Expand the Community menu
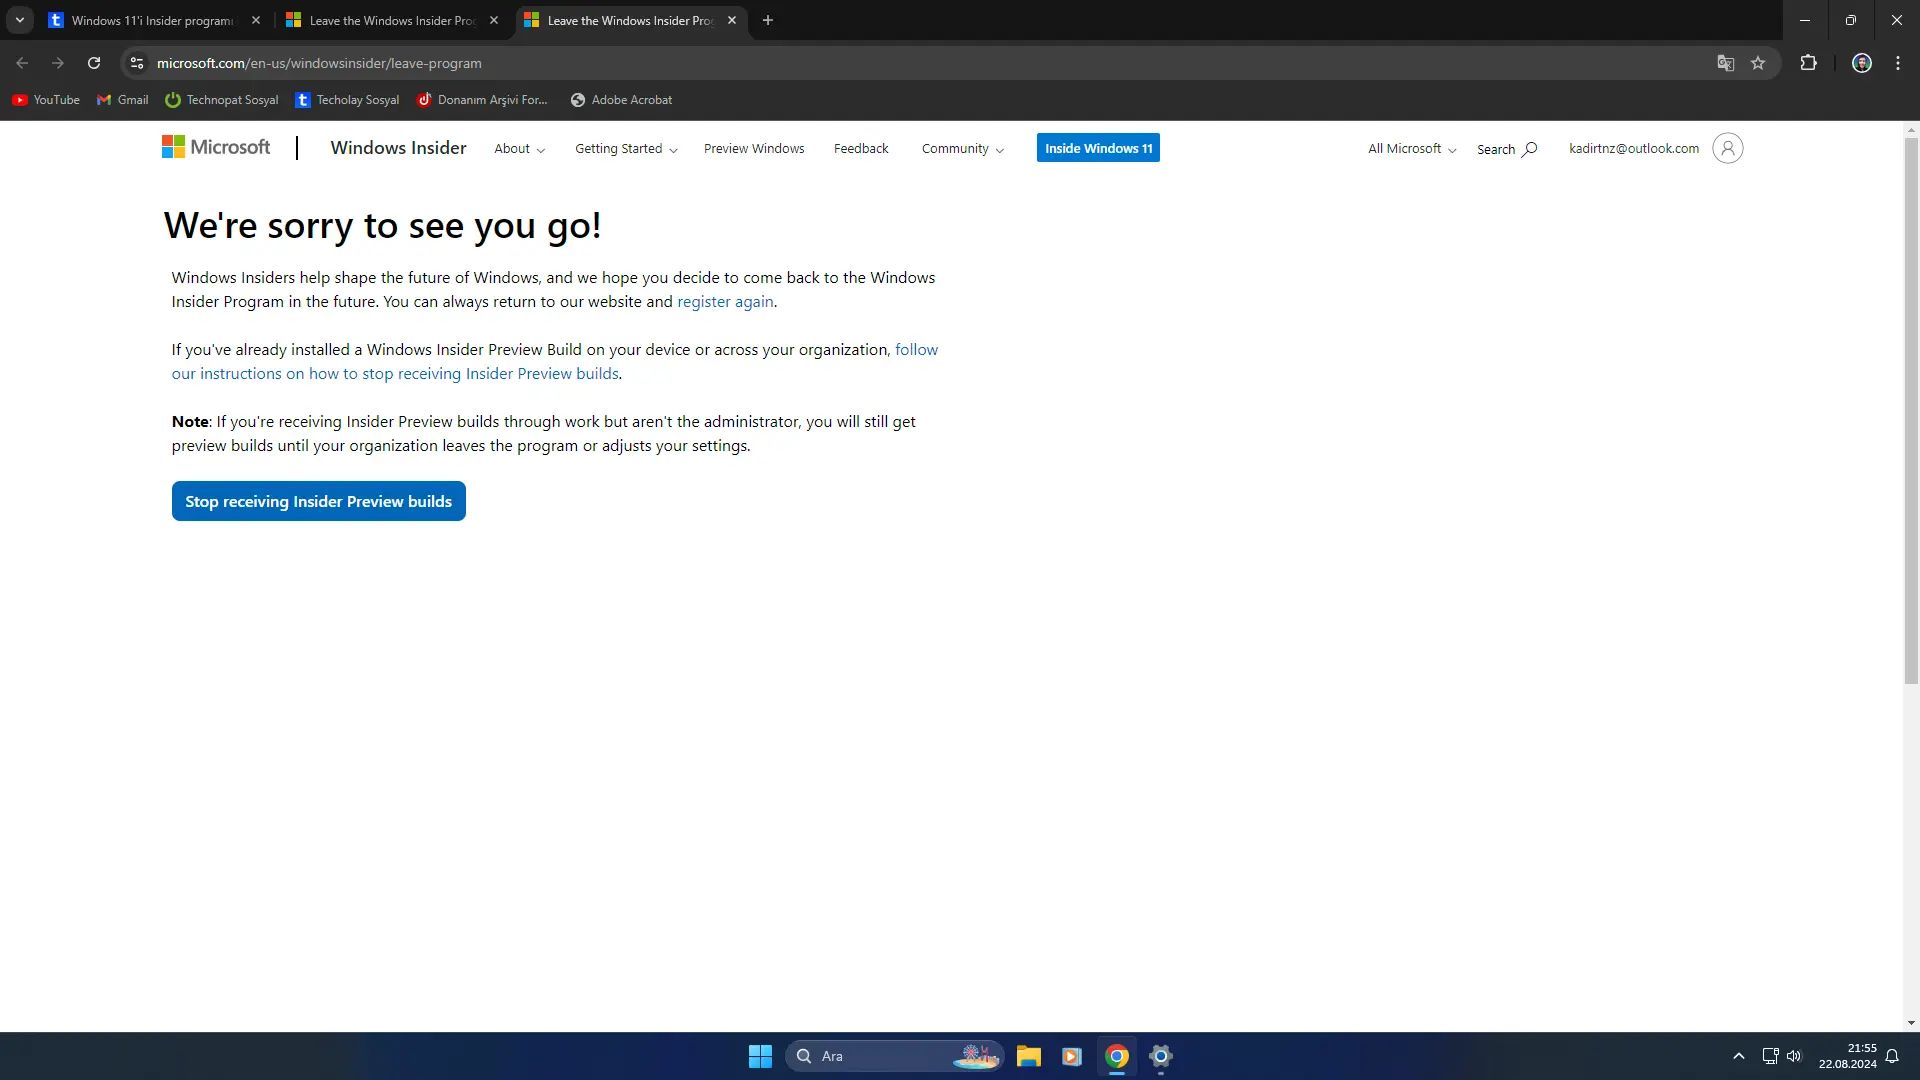The height and width of the screenshot is (1080, 1920). tap(962, 149)
